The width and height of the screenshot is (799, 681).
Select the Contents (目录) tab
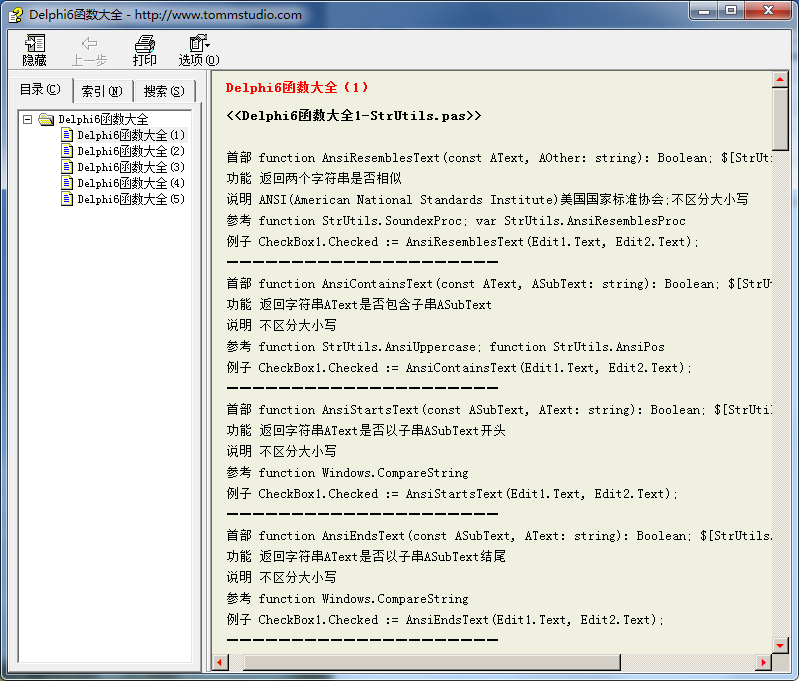coord(40,90)
